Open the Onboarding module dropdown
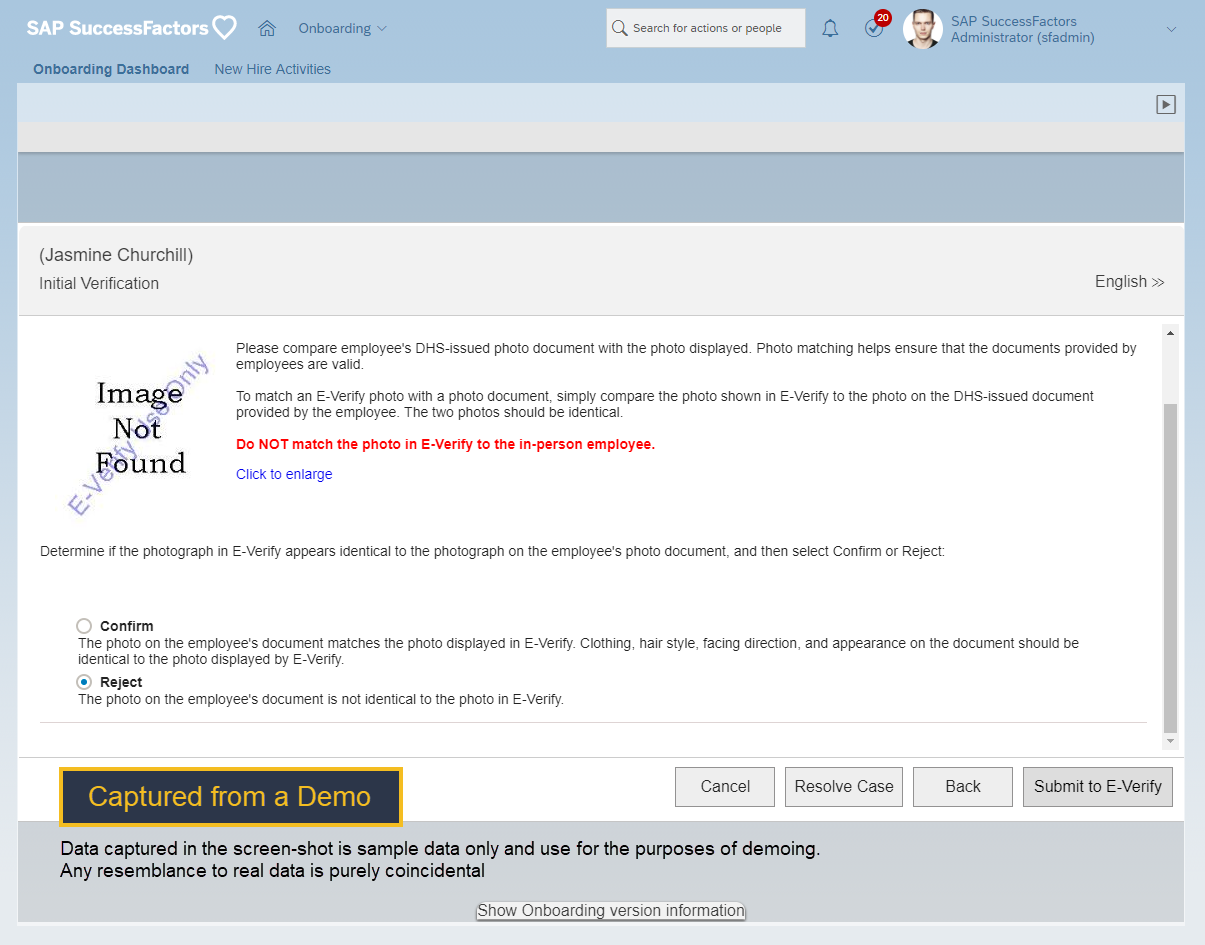Screen dimensions: 1205x945 343,29
